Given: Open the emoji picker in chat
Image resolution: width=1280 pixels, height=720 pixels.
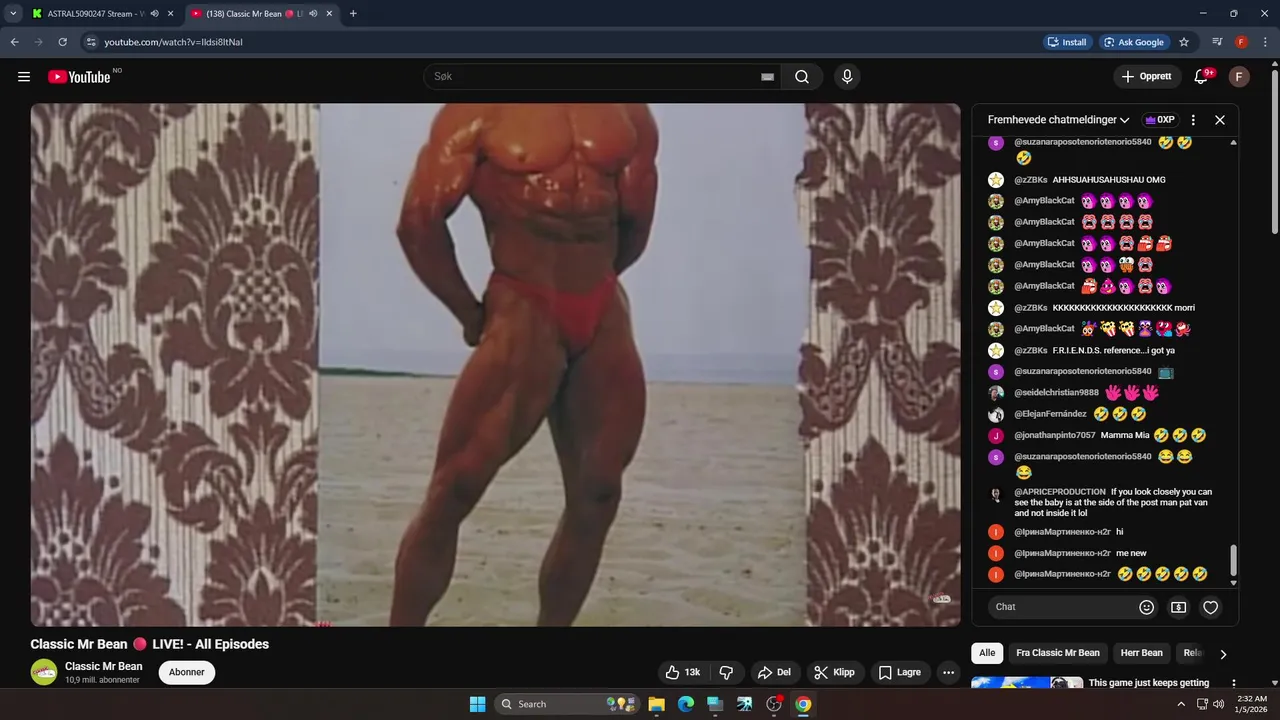Looking at the screenshot, I should click(x=1147, y=607).
